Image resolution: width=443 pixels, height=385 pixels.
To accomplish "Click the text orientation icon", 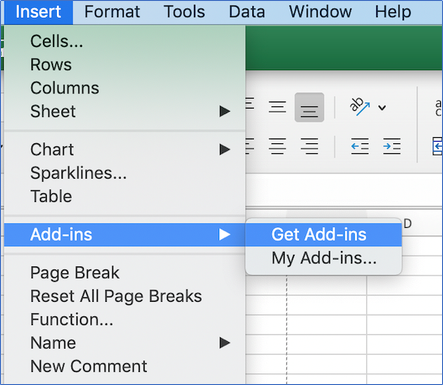I will [359, 107].
